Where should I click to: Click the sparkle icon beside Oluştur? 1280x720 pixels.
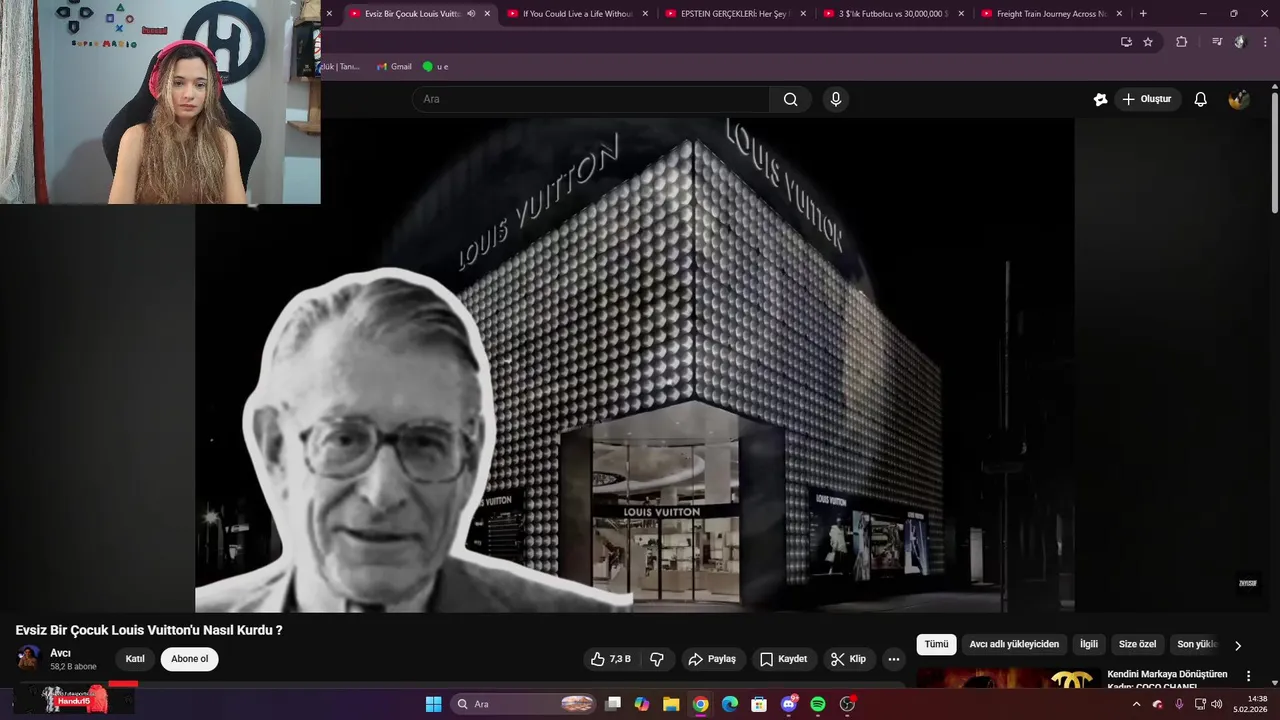point(1101,99)
